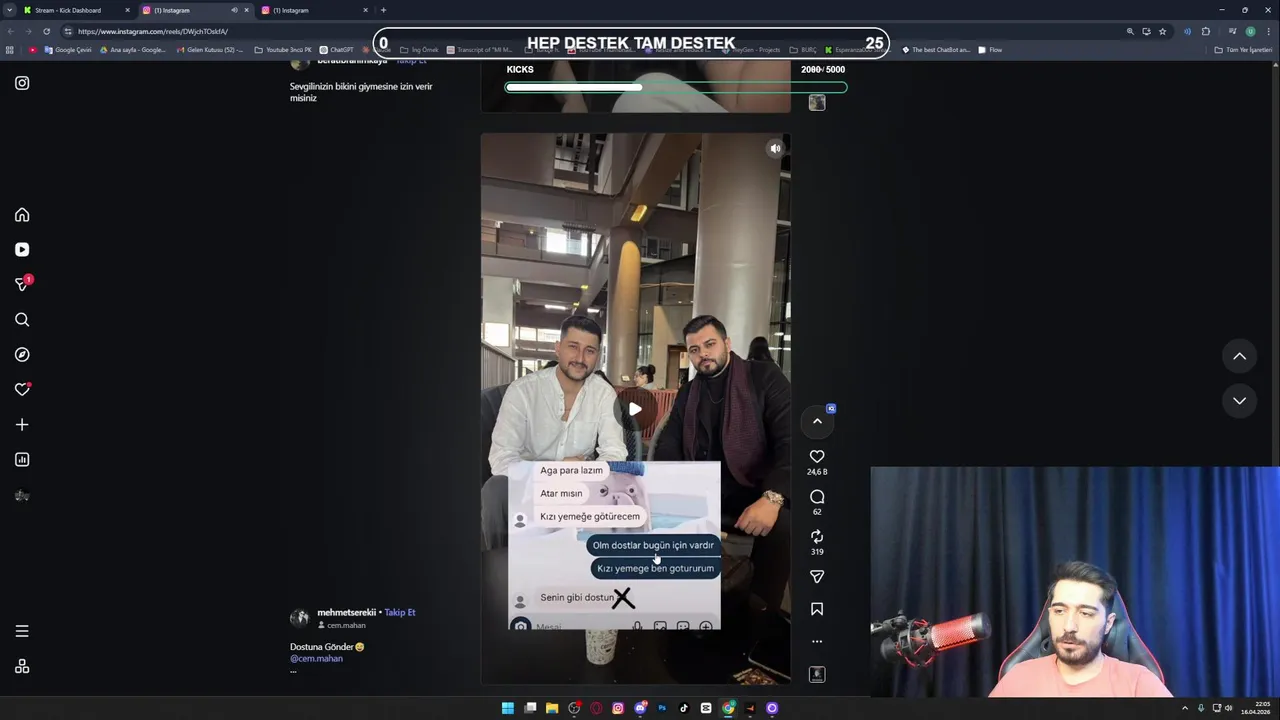This screenshot has height=720, width=1280.
Task: Save the reel with bookmark icon
Action: (817, 609)
